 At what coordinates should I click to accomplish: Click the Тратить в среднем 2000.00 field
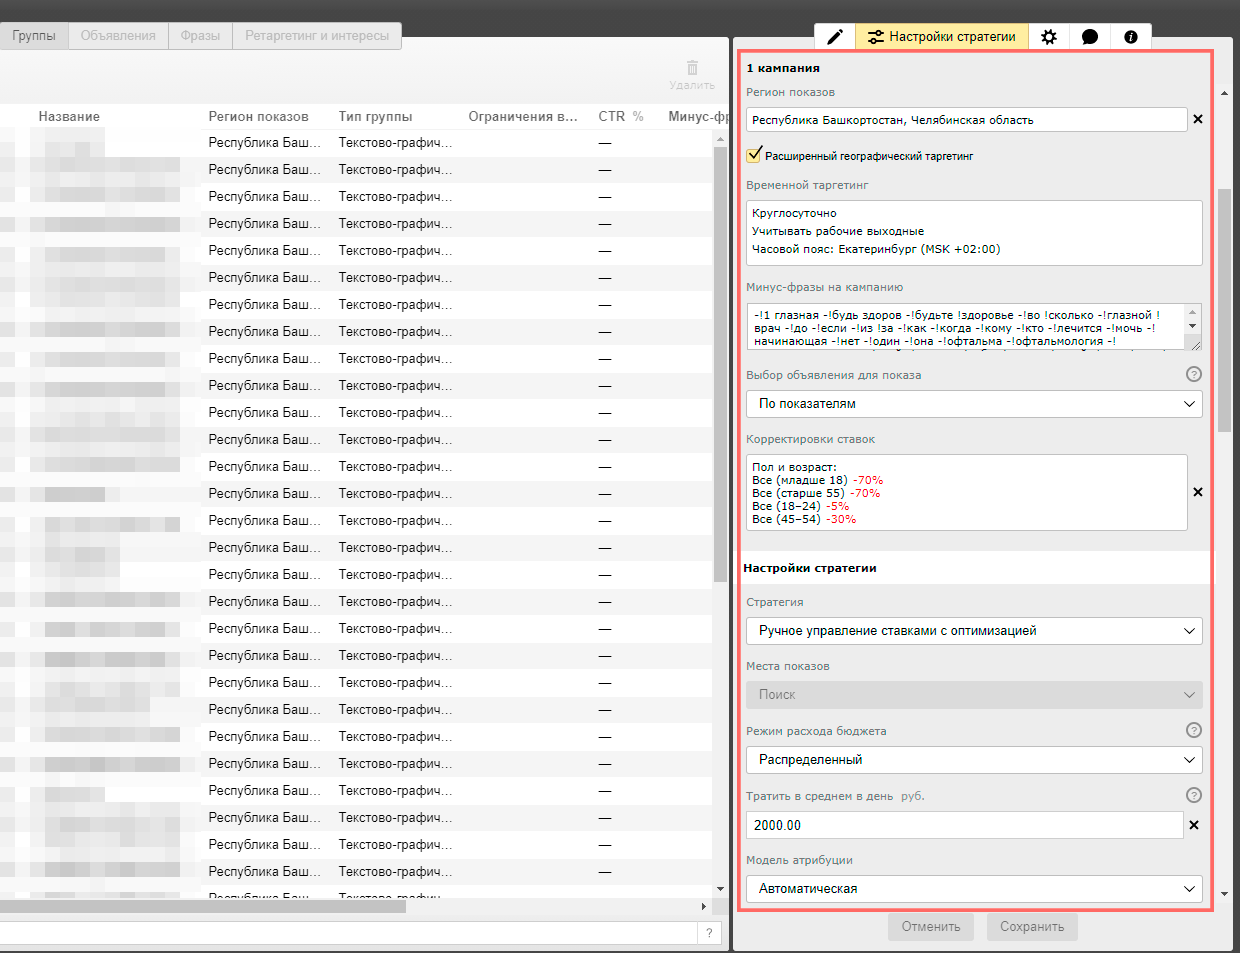(x=965, y=825)
